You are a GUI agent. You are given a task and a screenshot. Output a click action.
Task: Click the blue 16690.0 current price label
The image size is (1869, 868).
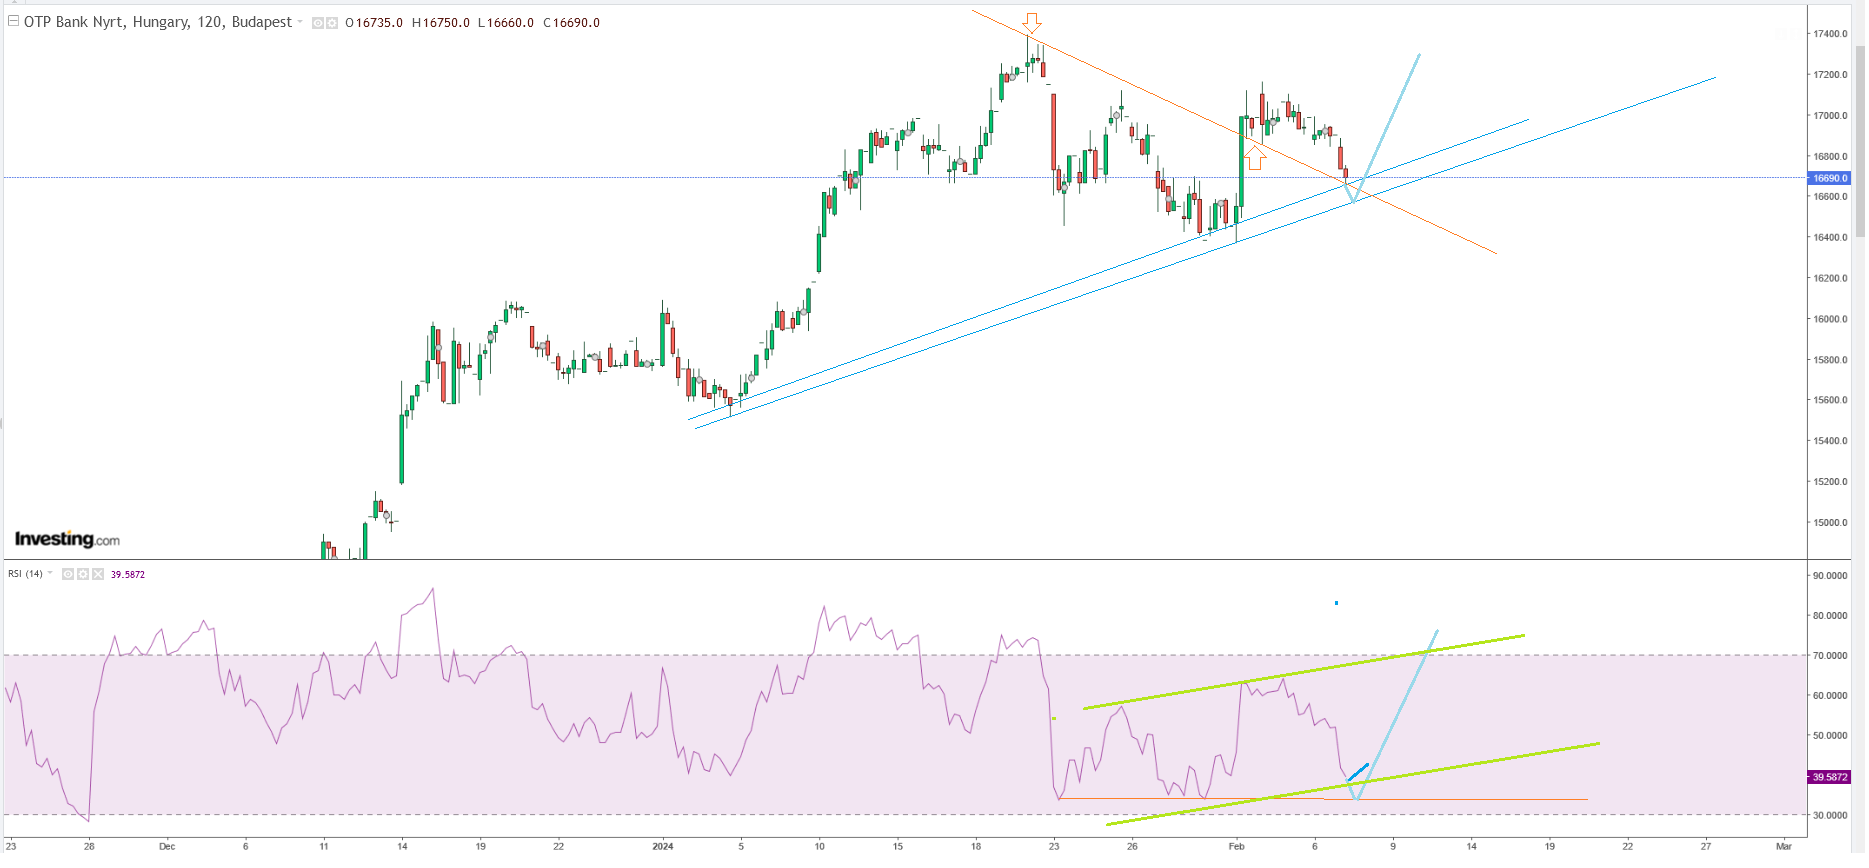pyautogui.click(x=1830, y=178)
